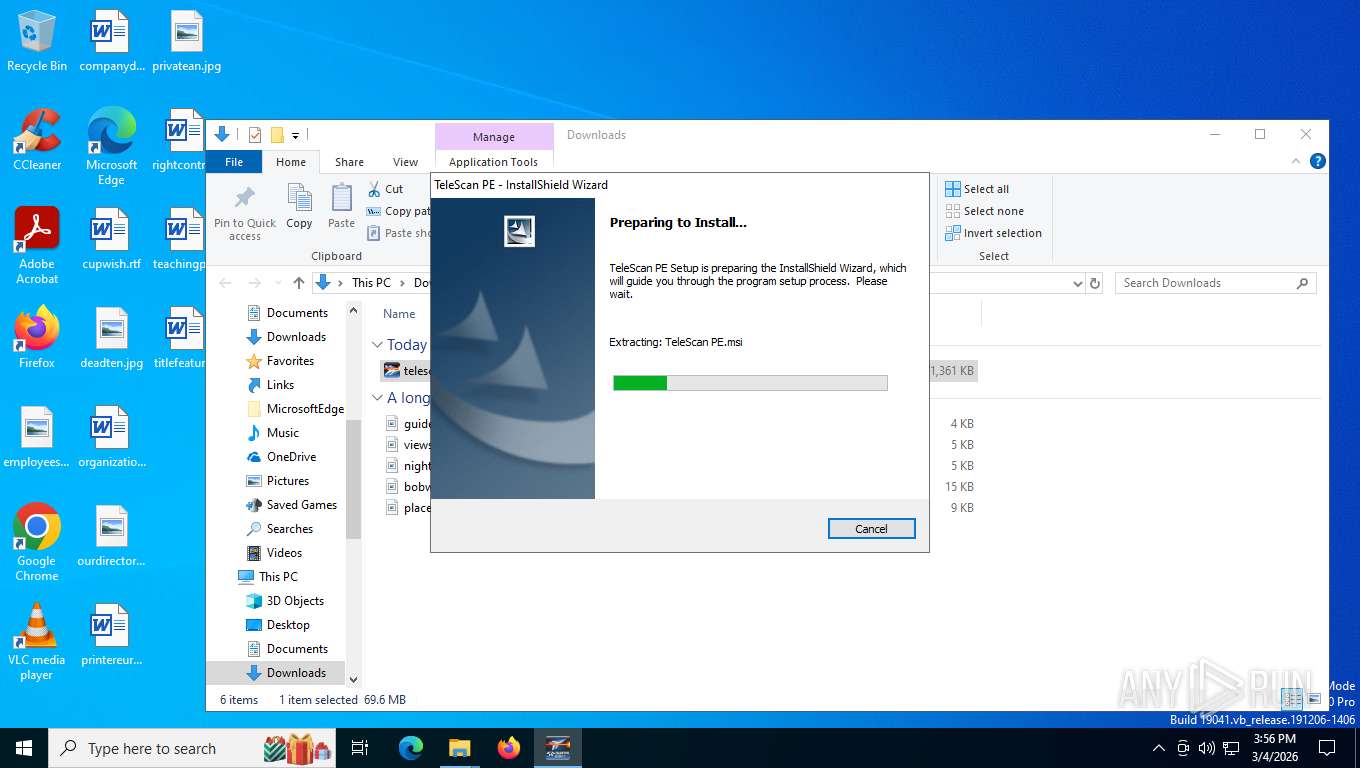The image size is (1360, 768).
Task: Select the Google Chrome desktop shortcut
Action: [x=37, y=542]
